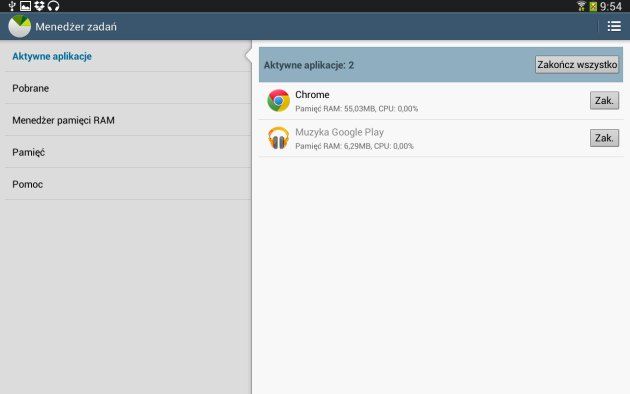Select the Chrome app name
This screenshot has width=630, height=394.
pyautogui.click(x=312, y=94)
